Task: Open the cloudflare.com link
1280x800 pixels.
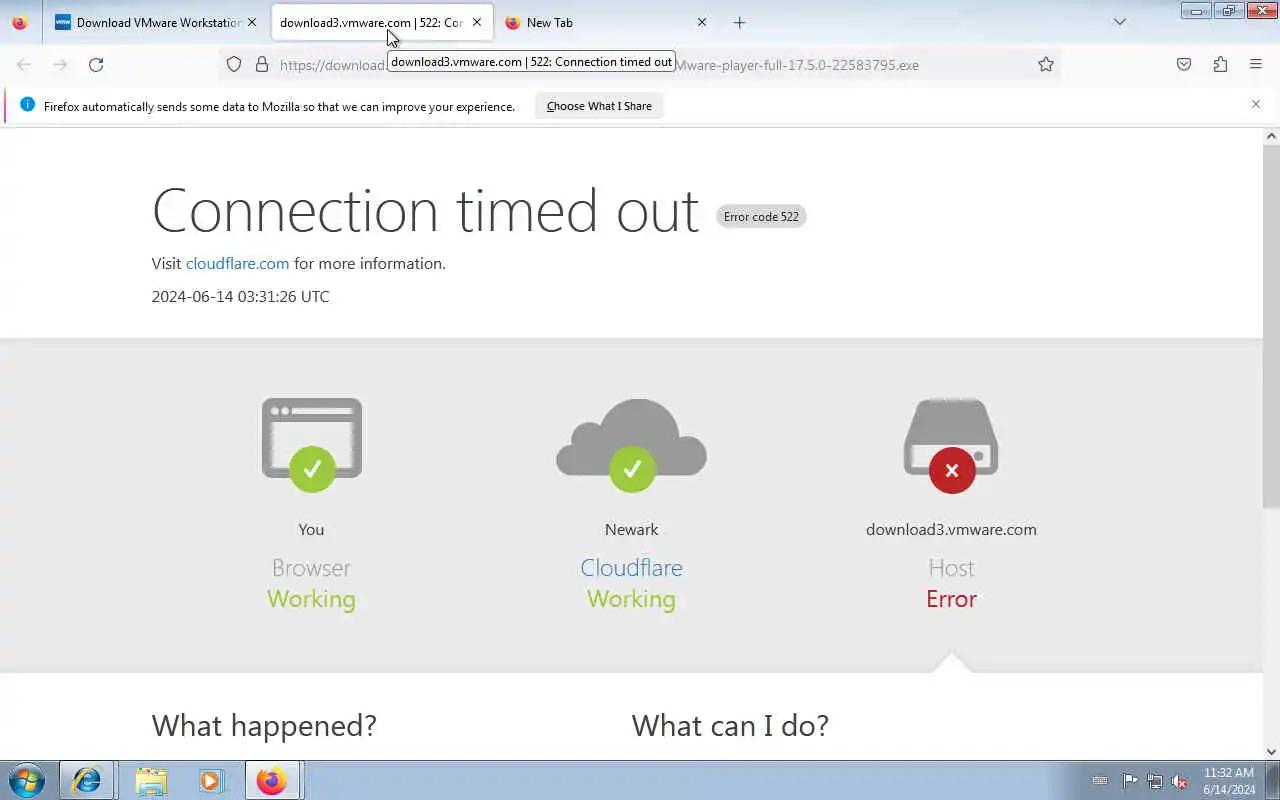Action: (237, 264)
